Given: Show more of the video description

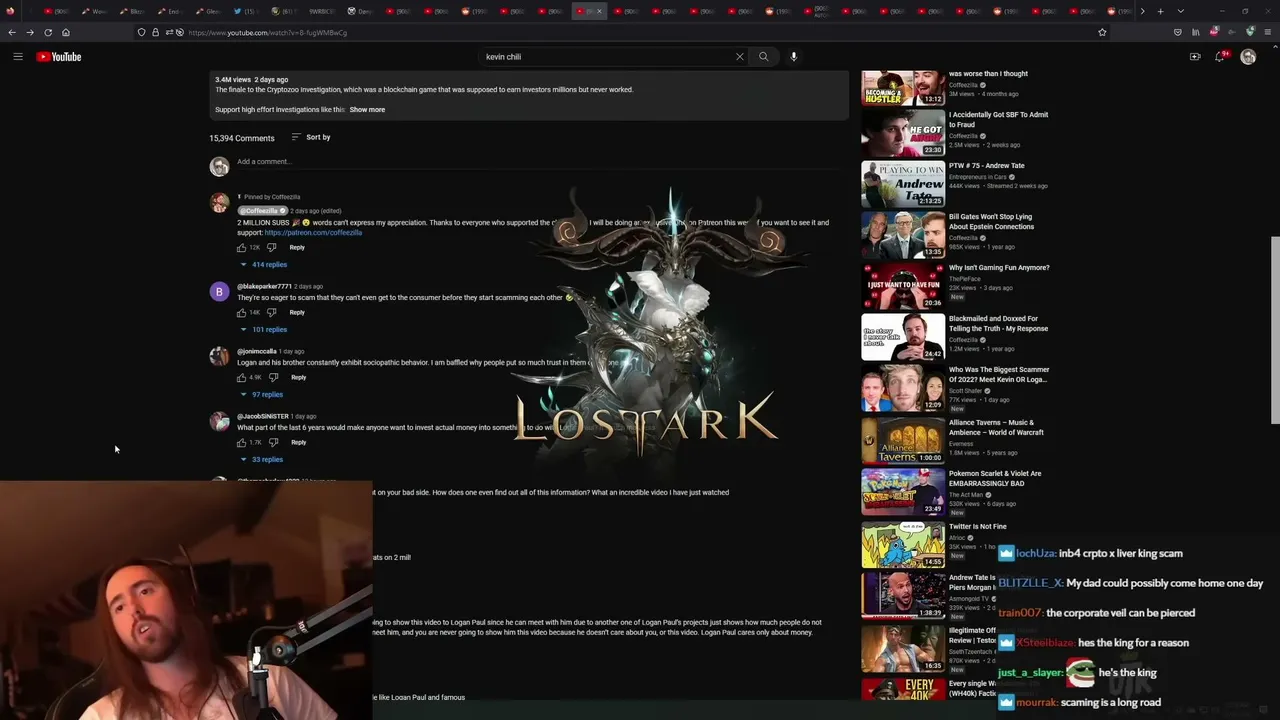Looking at the screenshot, I should coord(367,109).
